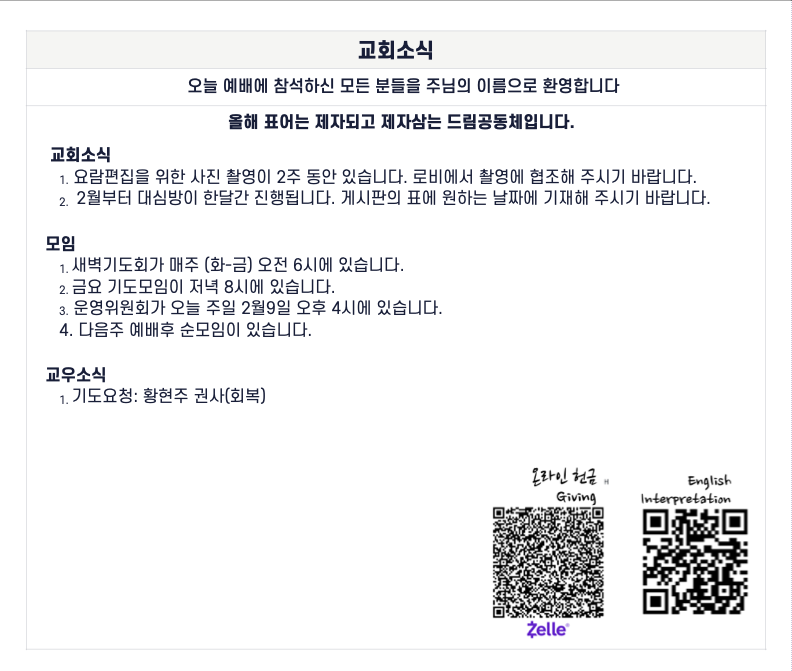The height and width of the screenshot is (671, 792).
Task: Click the top-left finder square of the interpretation QR
Action: (656, 522)
